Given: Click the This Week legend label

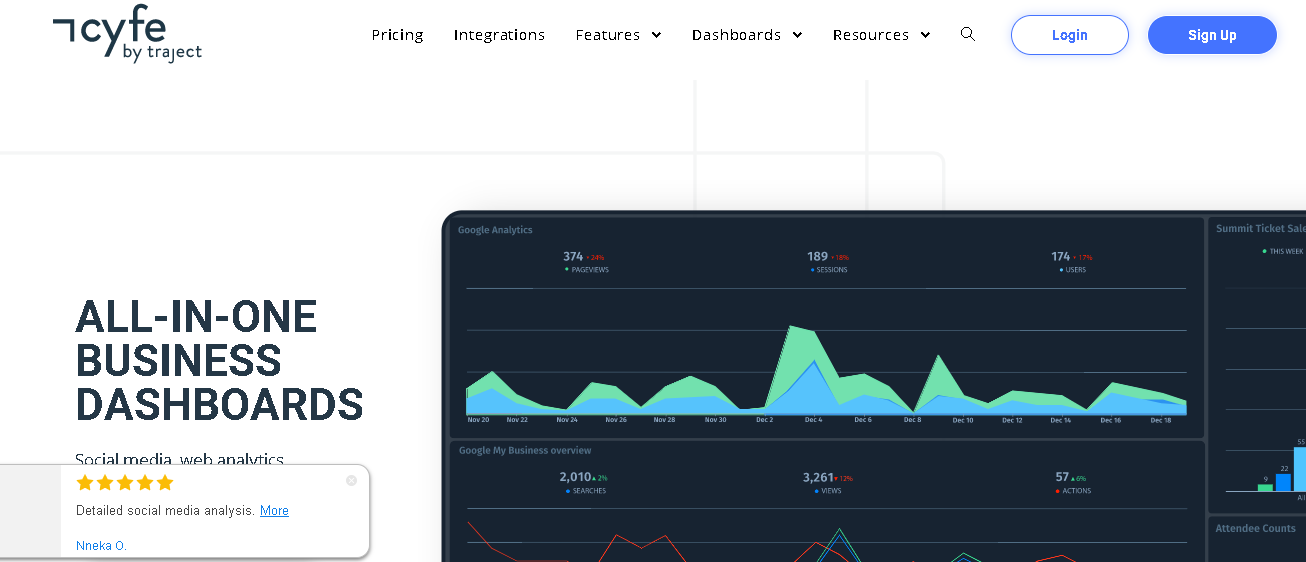Looking at the screenshot, I should click(x=1283, y=252).
